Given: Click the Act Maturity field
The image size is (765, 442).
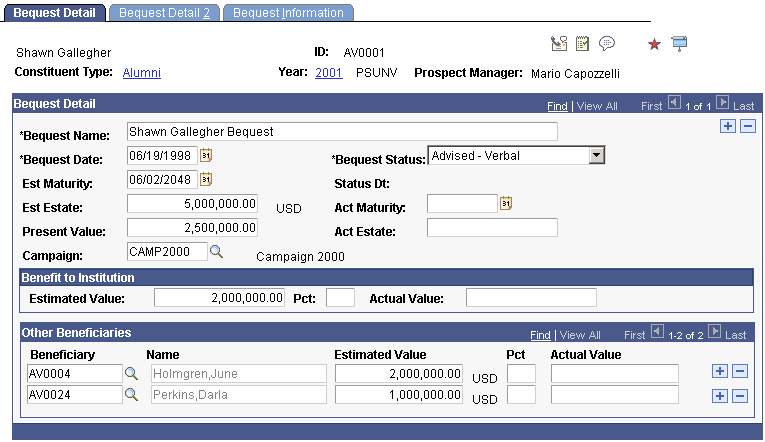Looking at the screenshot, I should click(462, 203).
